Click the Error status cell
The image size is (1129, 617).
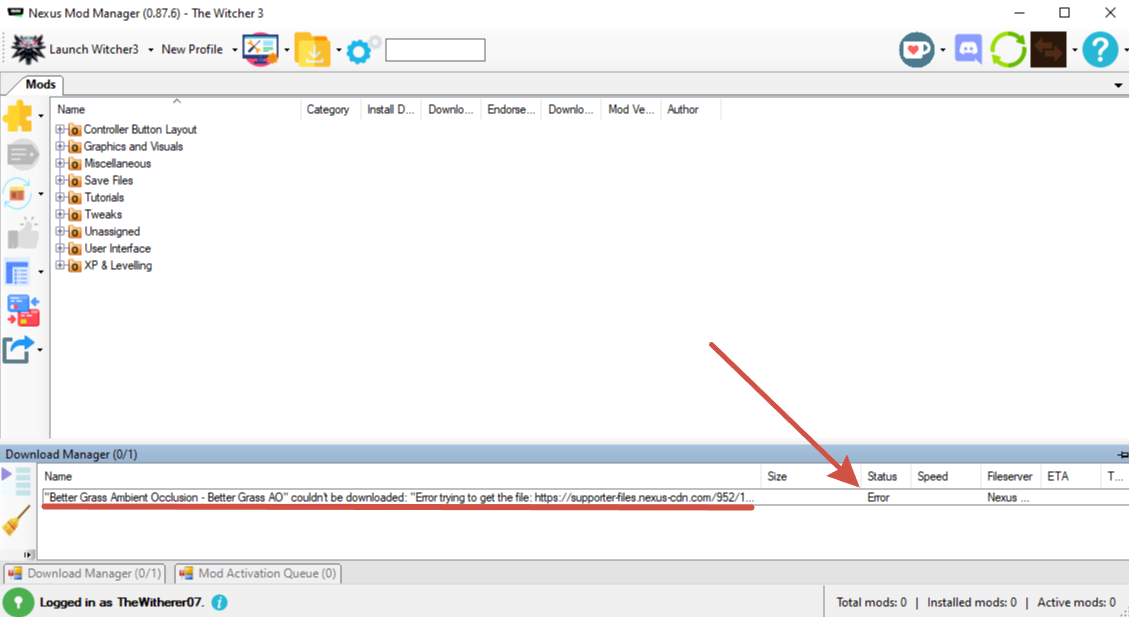pyautogui.click(x=878, y=497)
